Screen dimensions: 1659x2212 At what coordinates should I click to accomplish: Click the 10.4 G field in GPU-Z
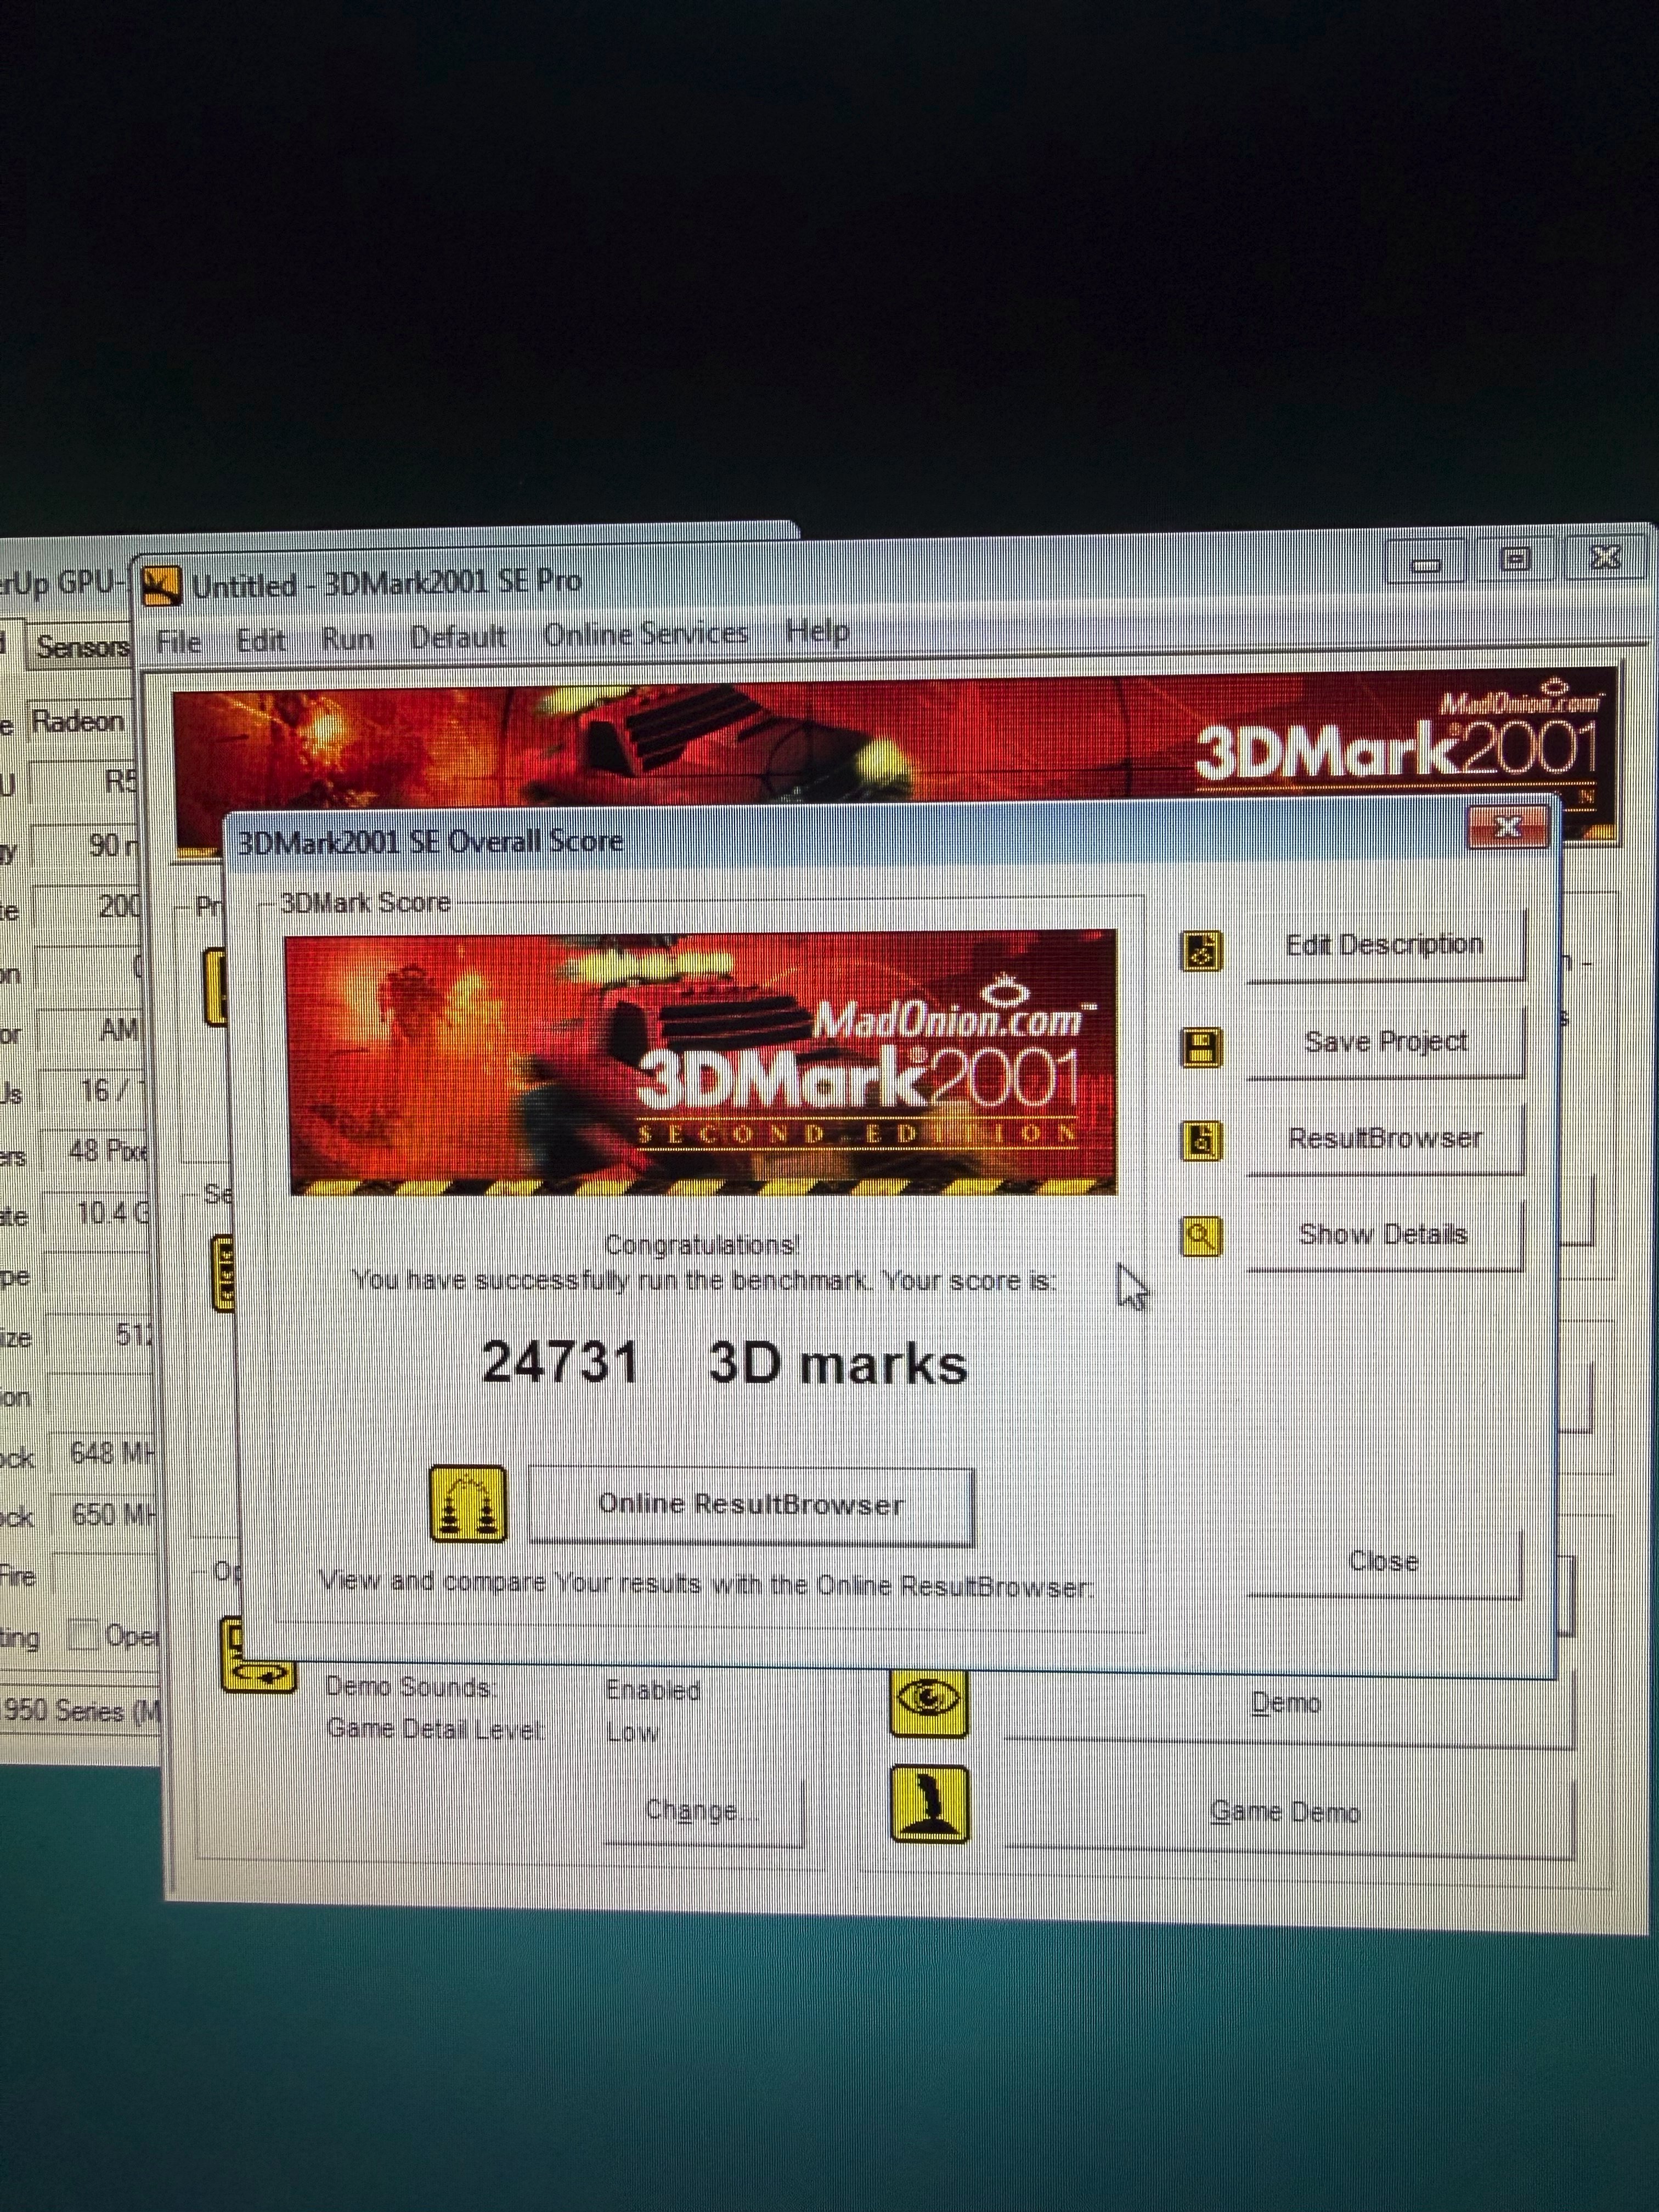pyautogui.click(x=98, y=1214)
